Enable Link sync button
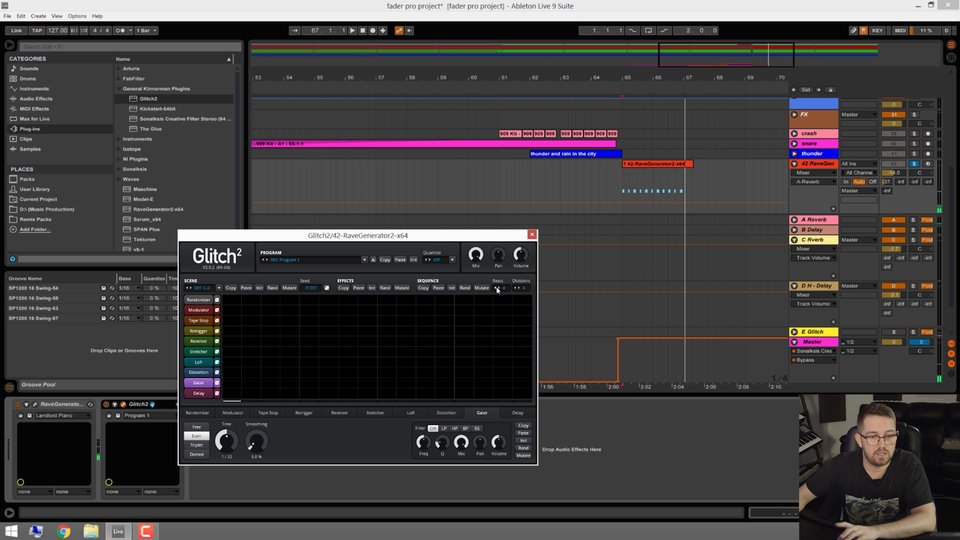This screenshot has height=540, width=960. (x=16, y=31)
